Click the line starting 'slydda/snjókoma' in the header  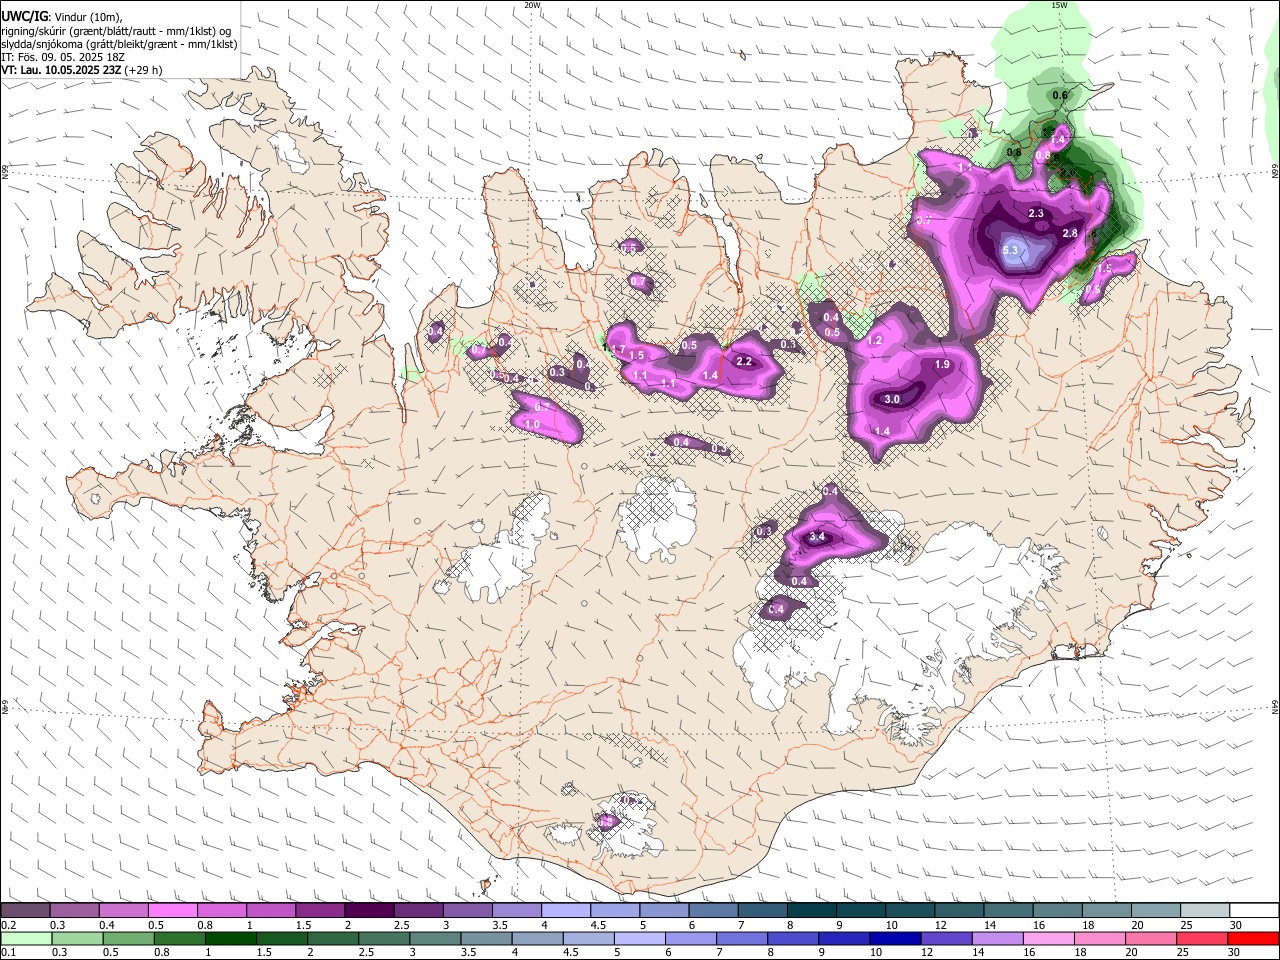[x=119, y=44]
